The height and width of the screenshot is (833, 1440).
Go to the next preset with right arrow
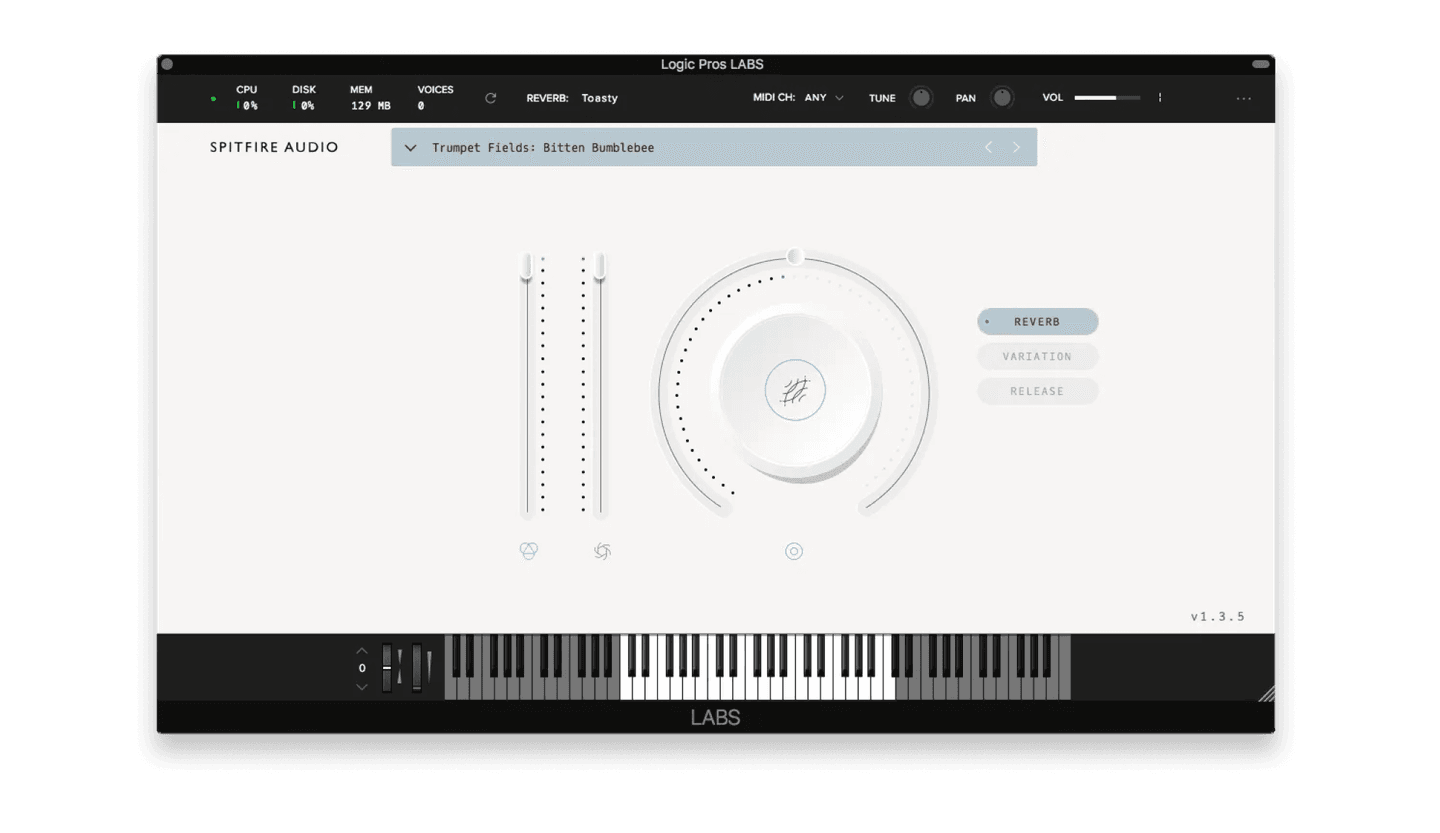(x=1016, y=147)
